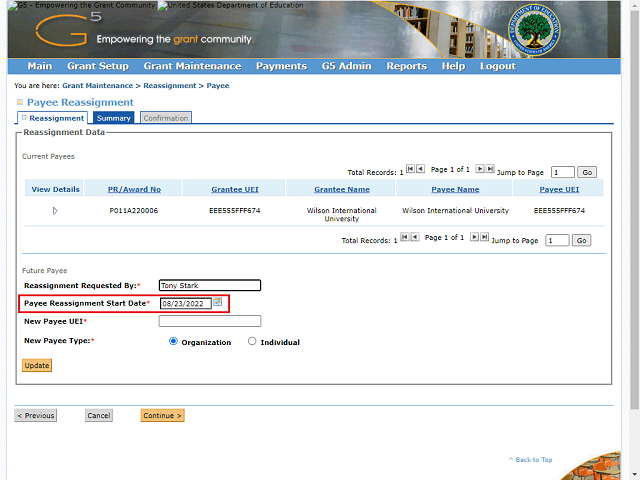Open the Main menu
This screenshot has height=480, width=640.
point(40,66)
